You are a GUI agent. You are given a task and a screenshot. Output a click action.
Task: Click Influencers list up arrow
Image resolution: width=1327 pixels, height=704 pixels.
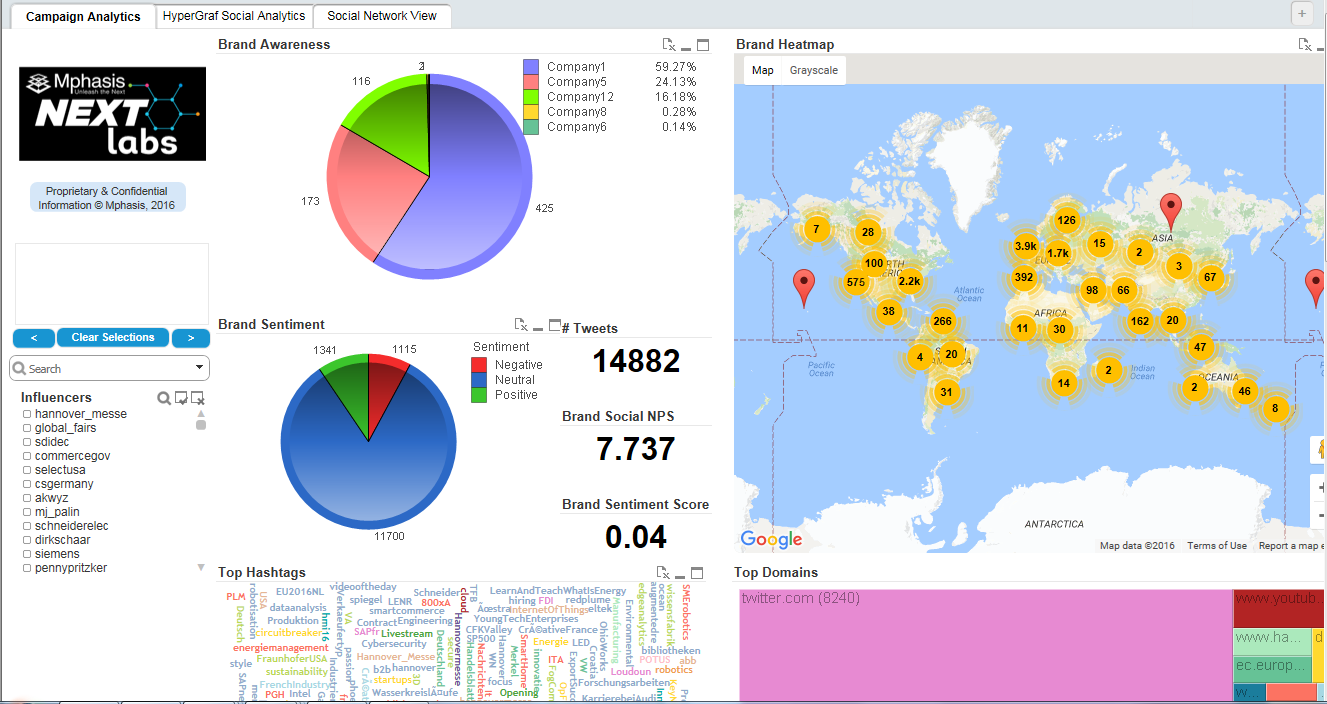coord(201,413)
